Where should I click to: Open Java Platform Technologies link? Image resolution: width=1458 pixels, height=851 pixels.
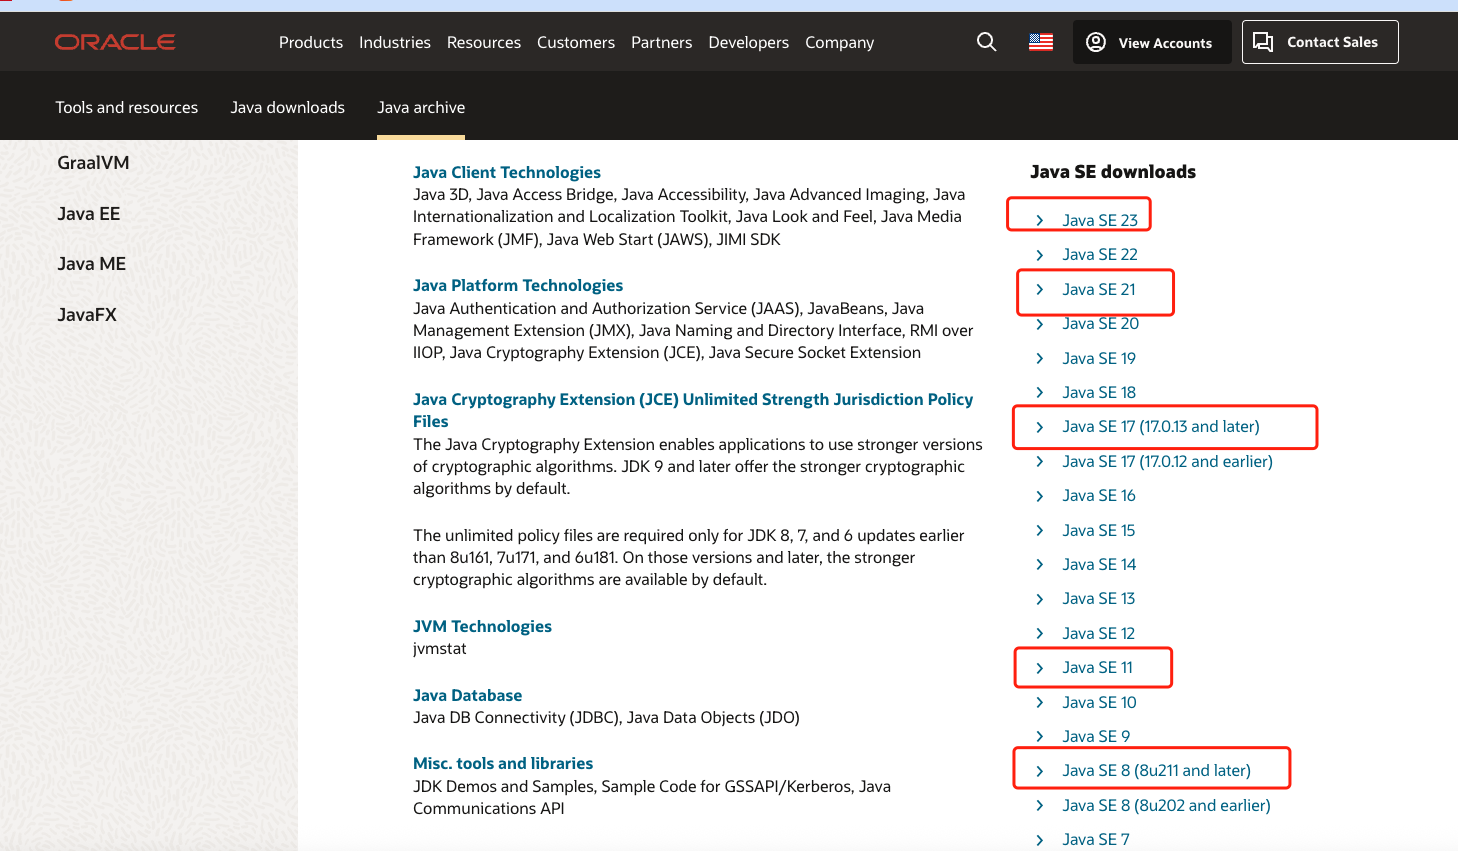(x=518, y=285)
